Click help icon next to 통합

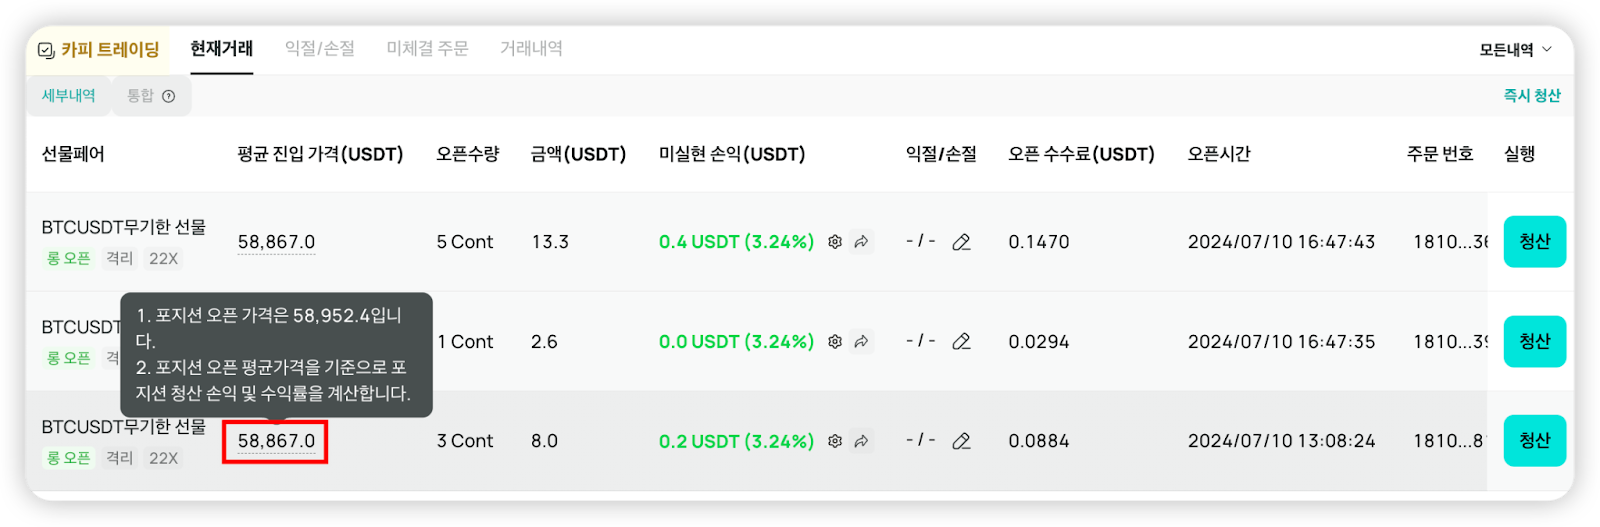coord(169,96)
